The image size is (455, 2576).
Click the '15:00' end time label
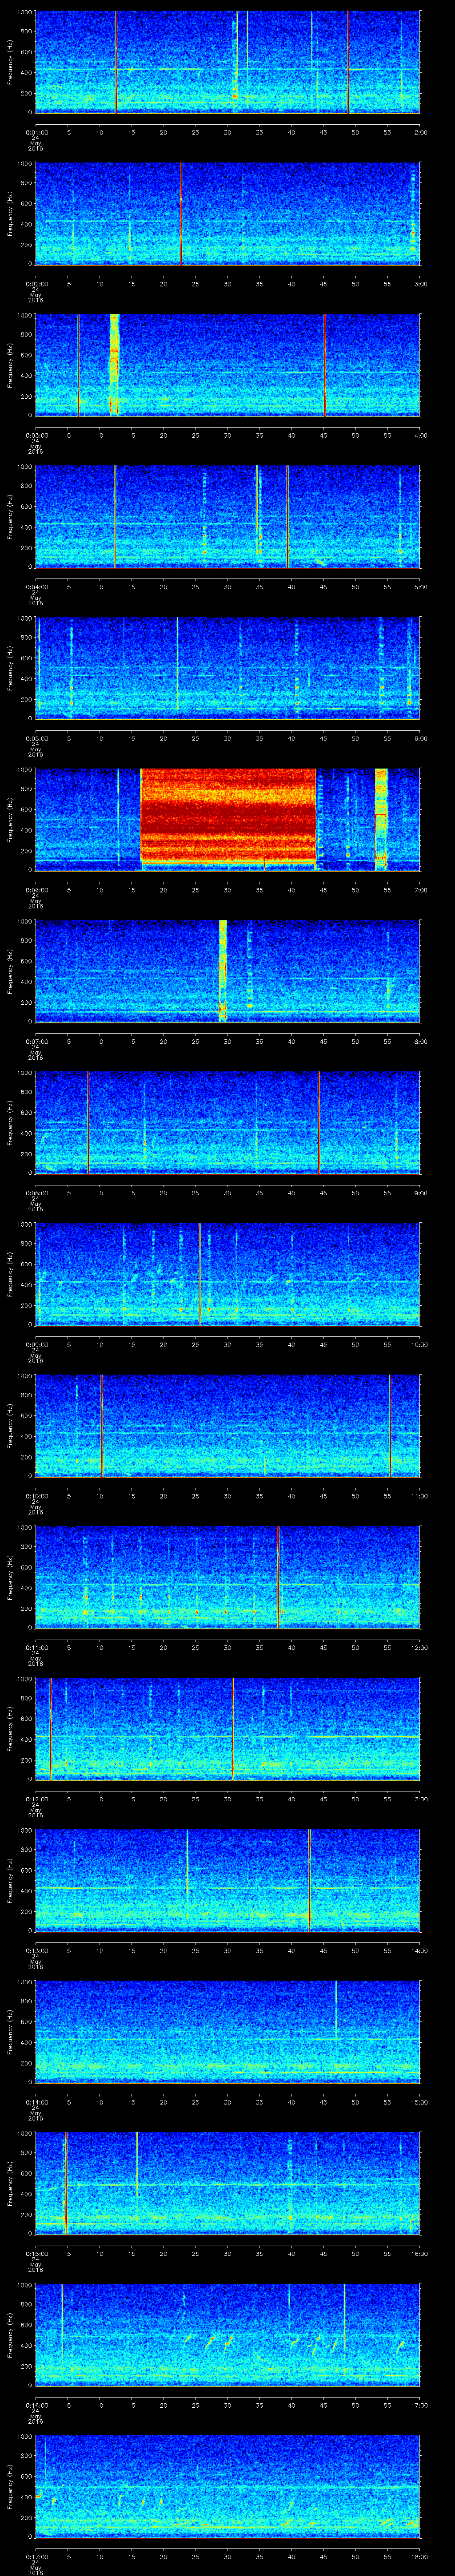click(419, 2102)
